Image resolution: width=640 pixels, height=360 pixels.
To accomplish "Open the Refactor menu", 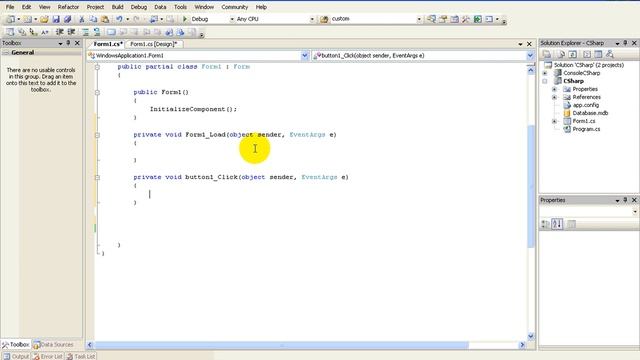I will (68, 7).
